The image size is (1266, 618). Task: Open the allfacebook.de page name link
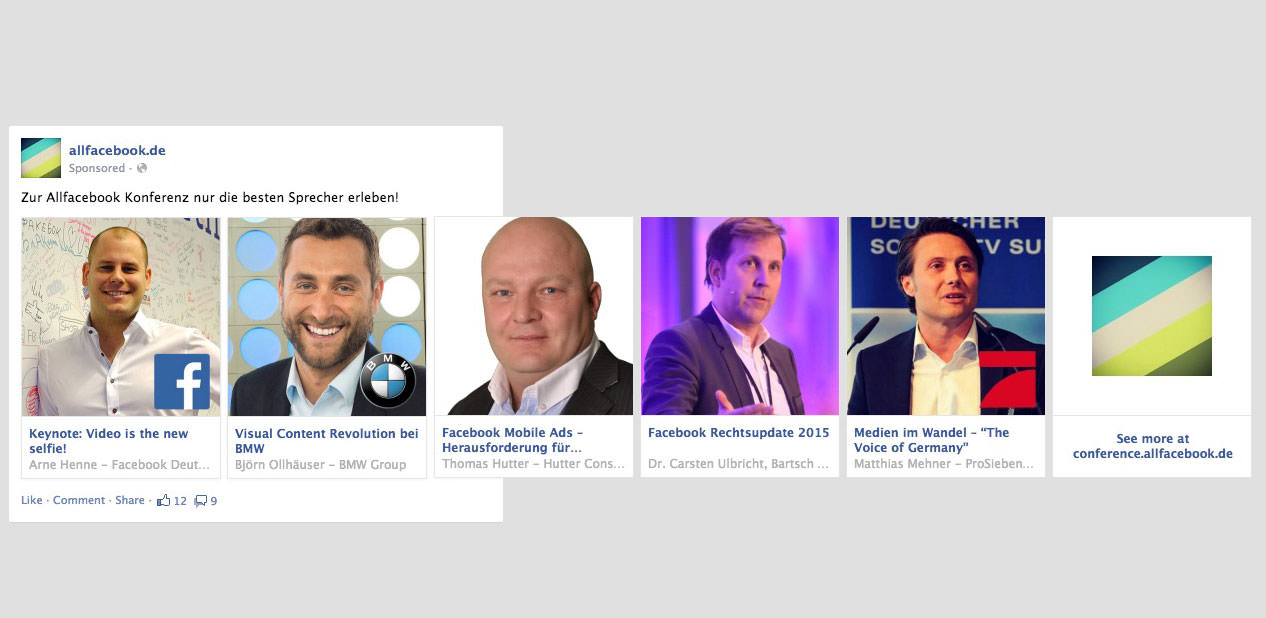tap(117, 150)
